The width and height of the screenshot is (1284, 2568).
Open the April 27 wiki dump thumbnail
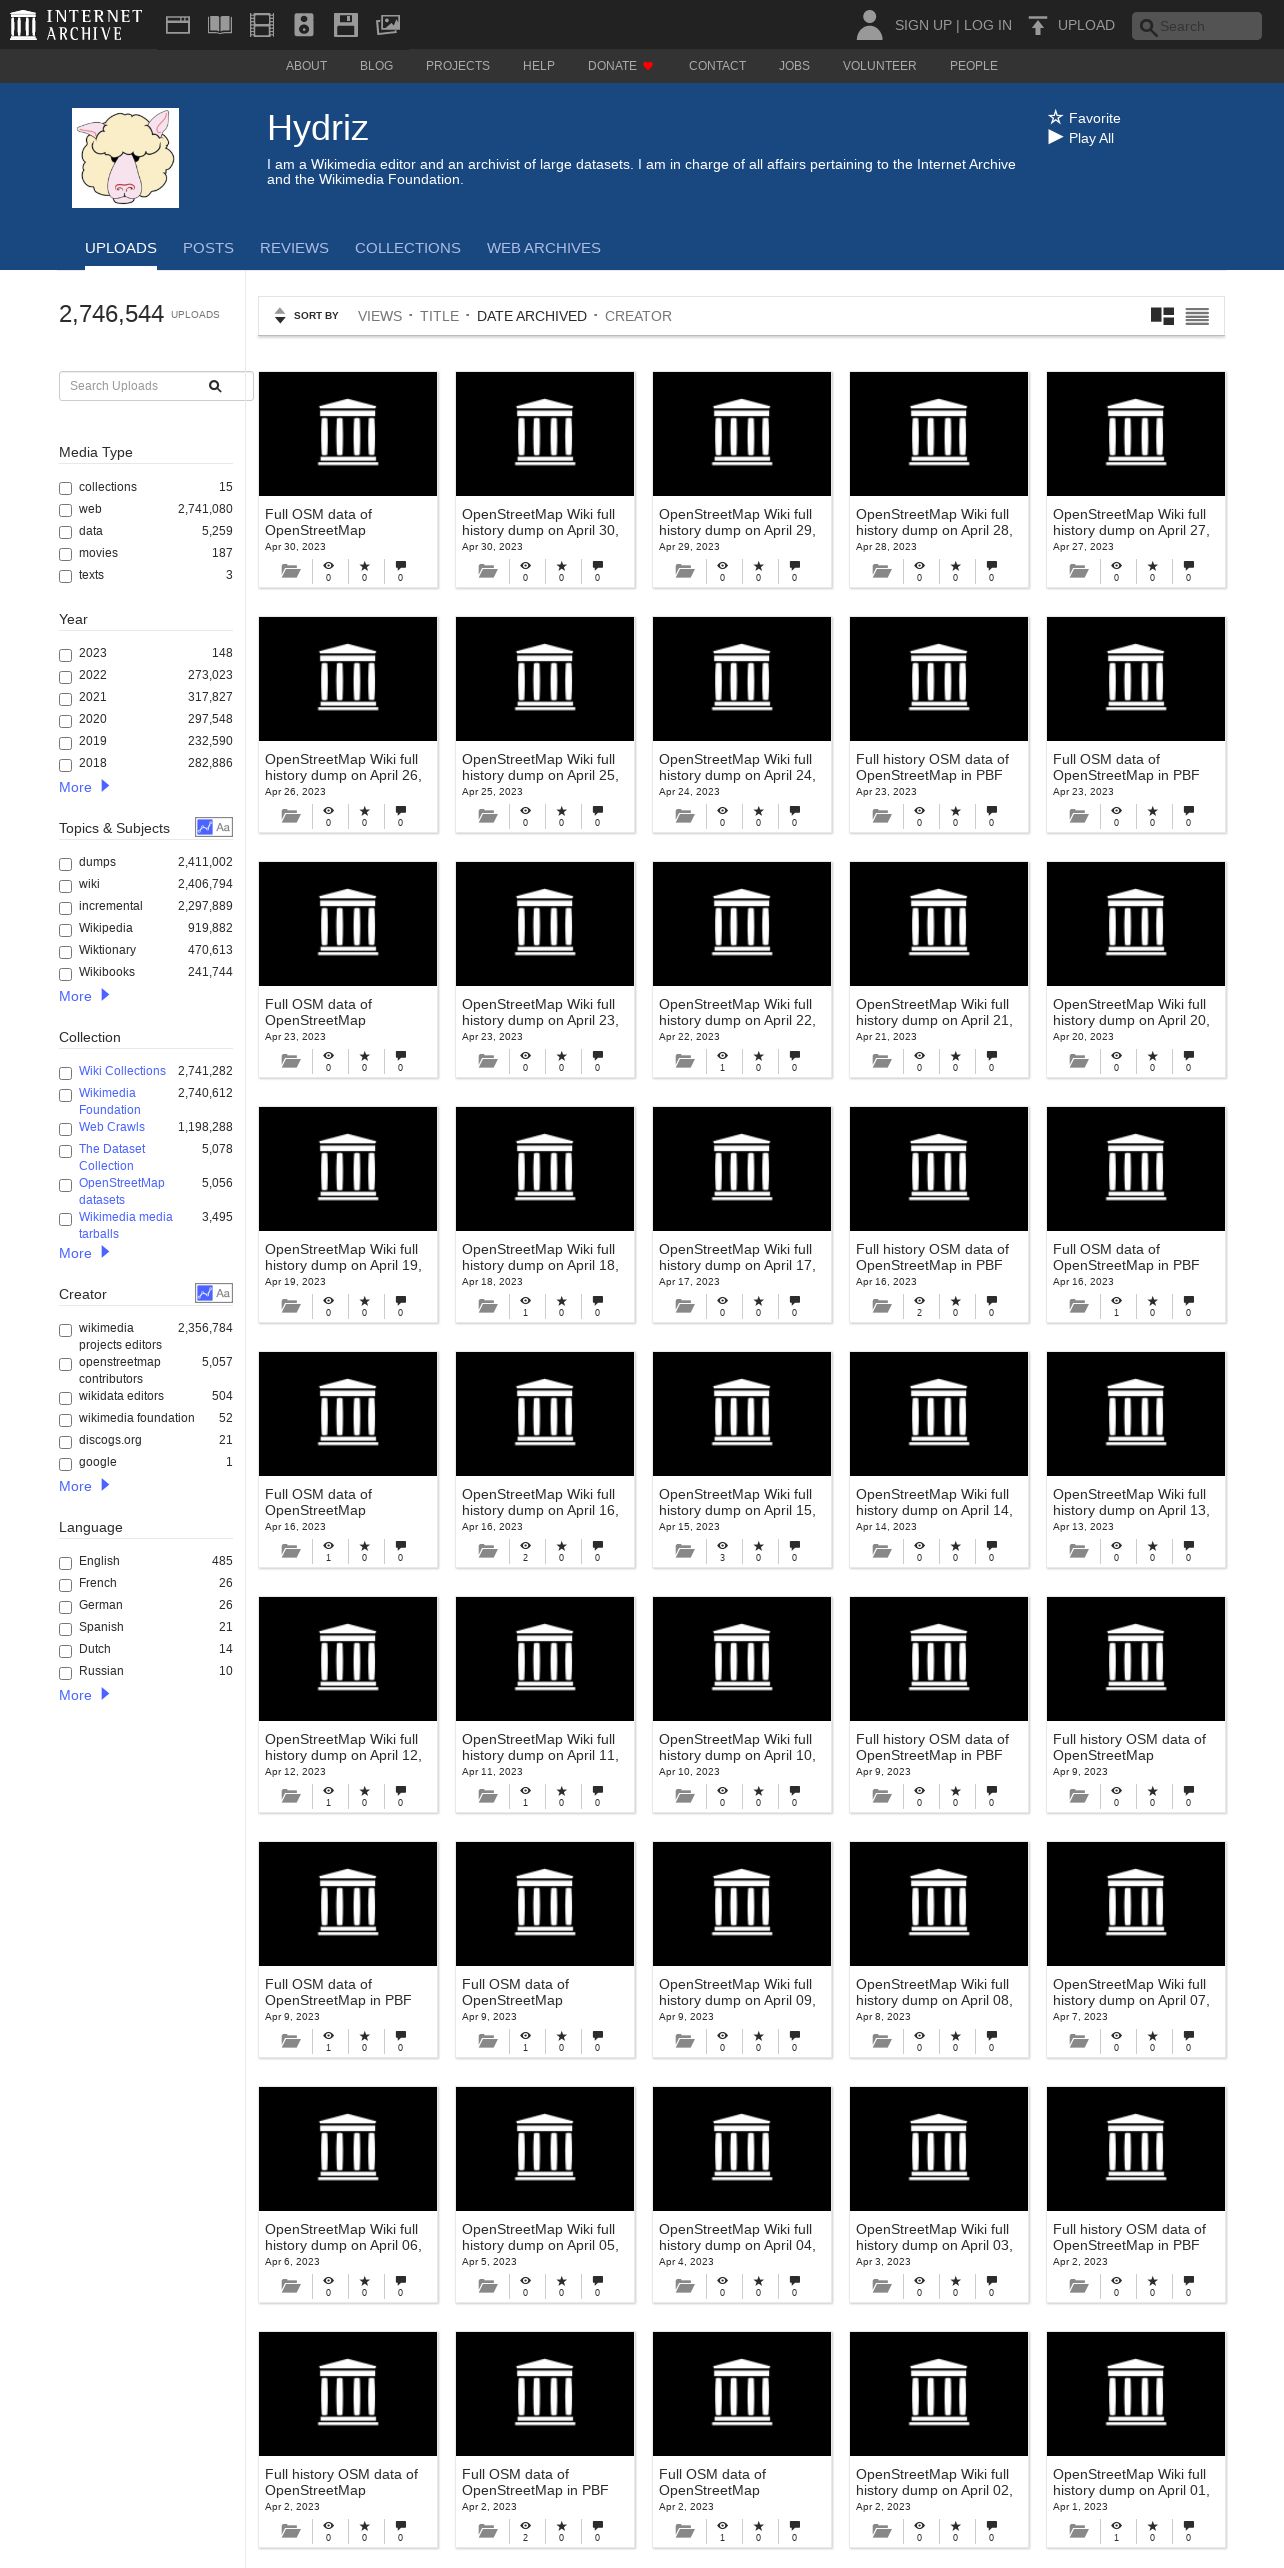coord(1136,434)
